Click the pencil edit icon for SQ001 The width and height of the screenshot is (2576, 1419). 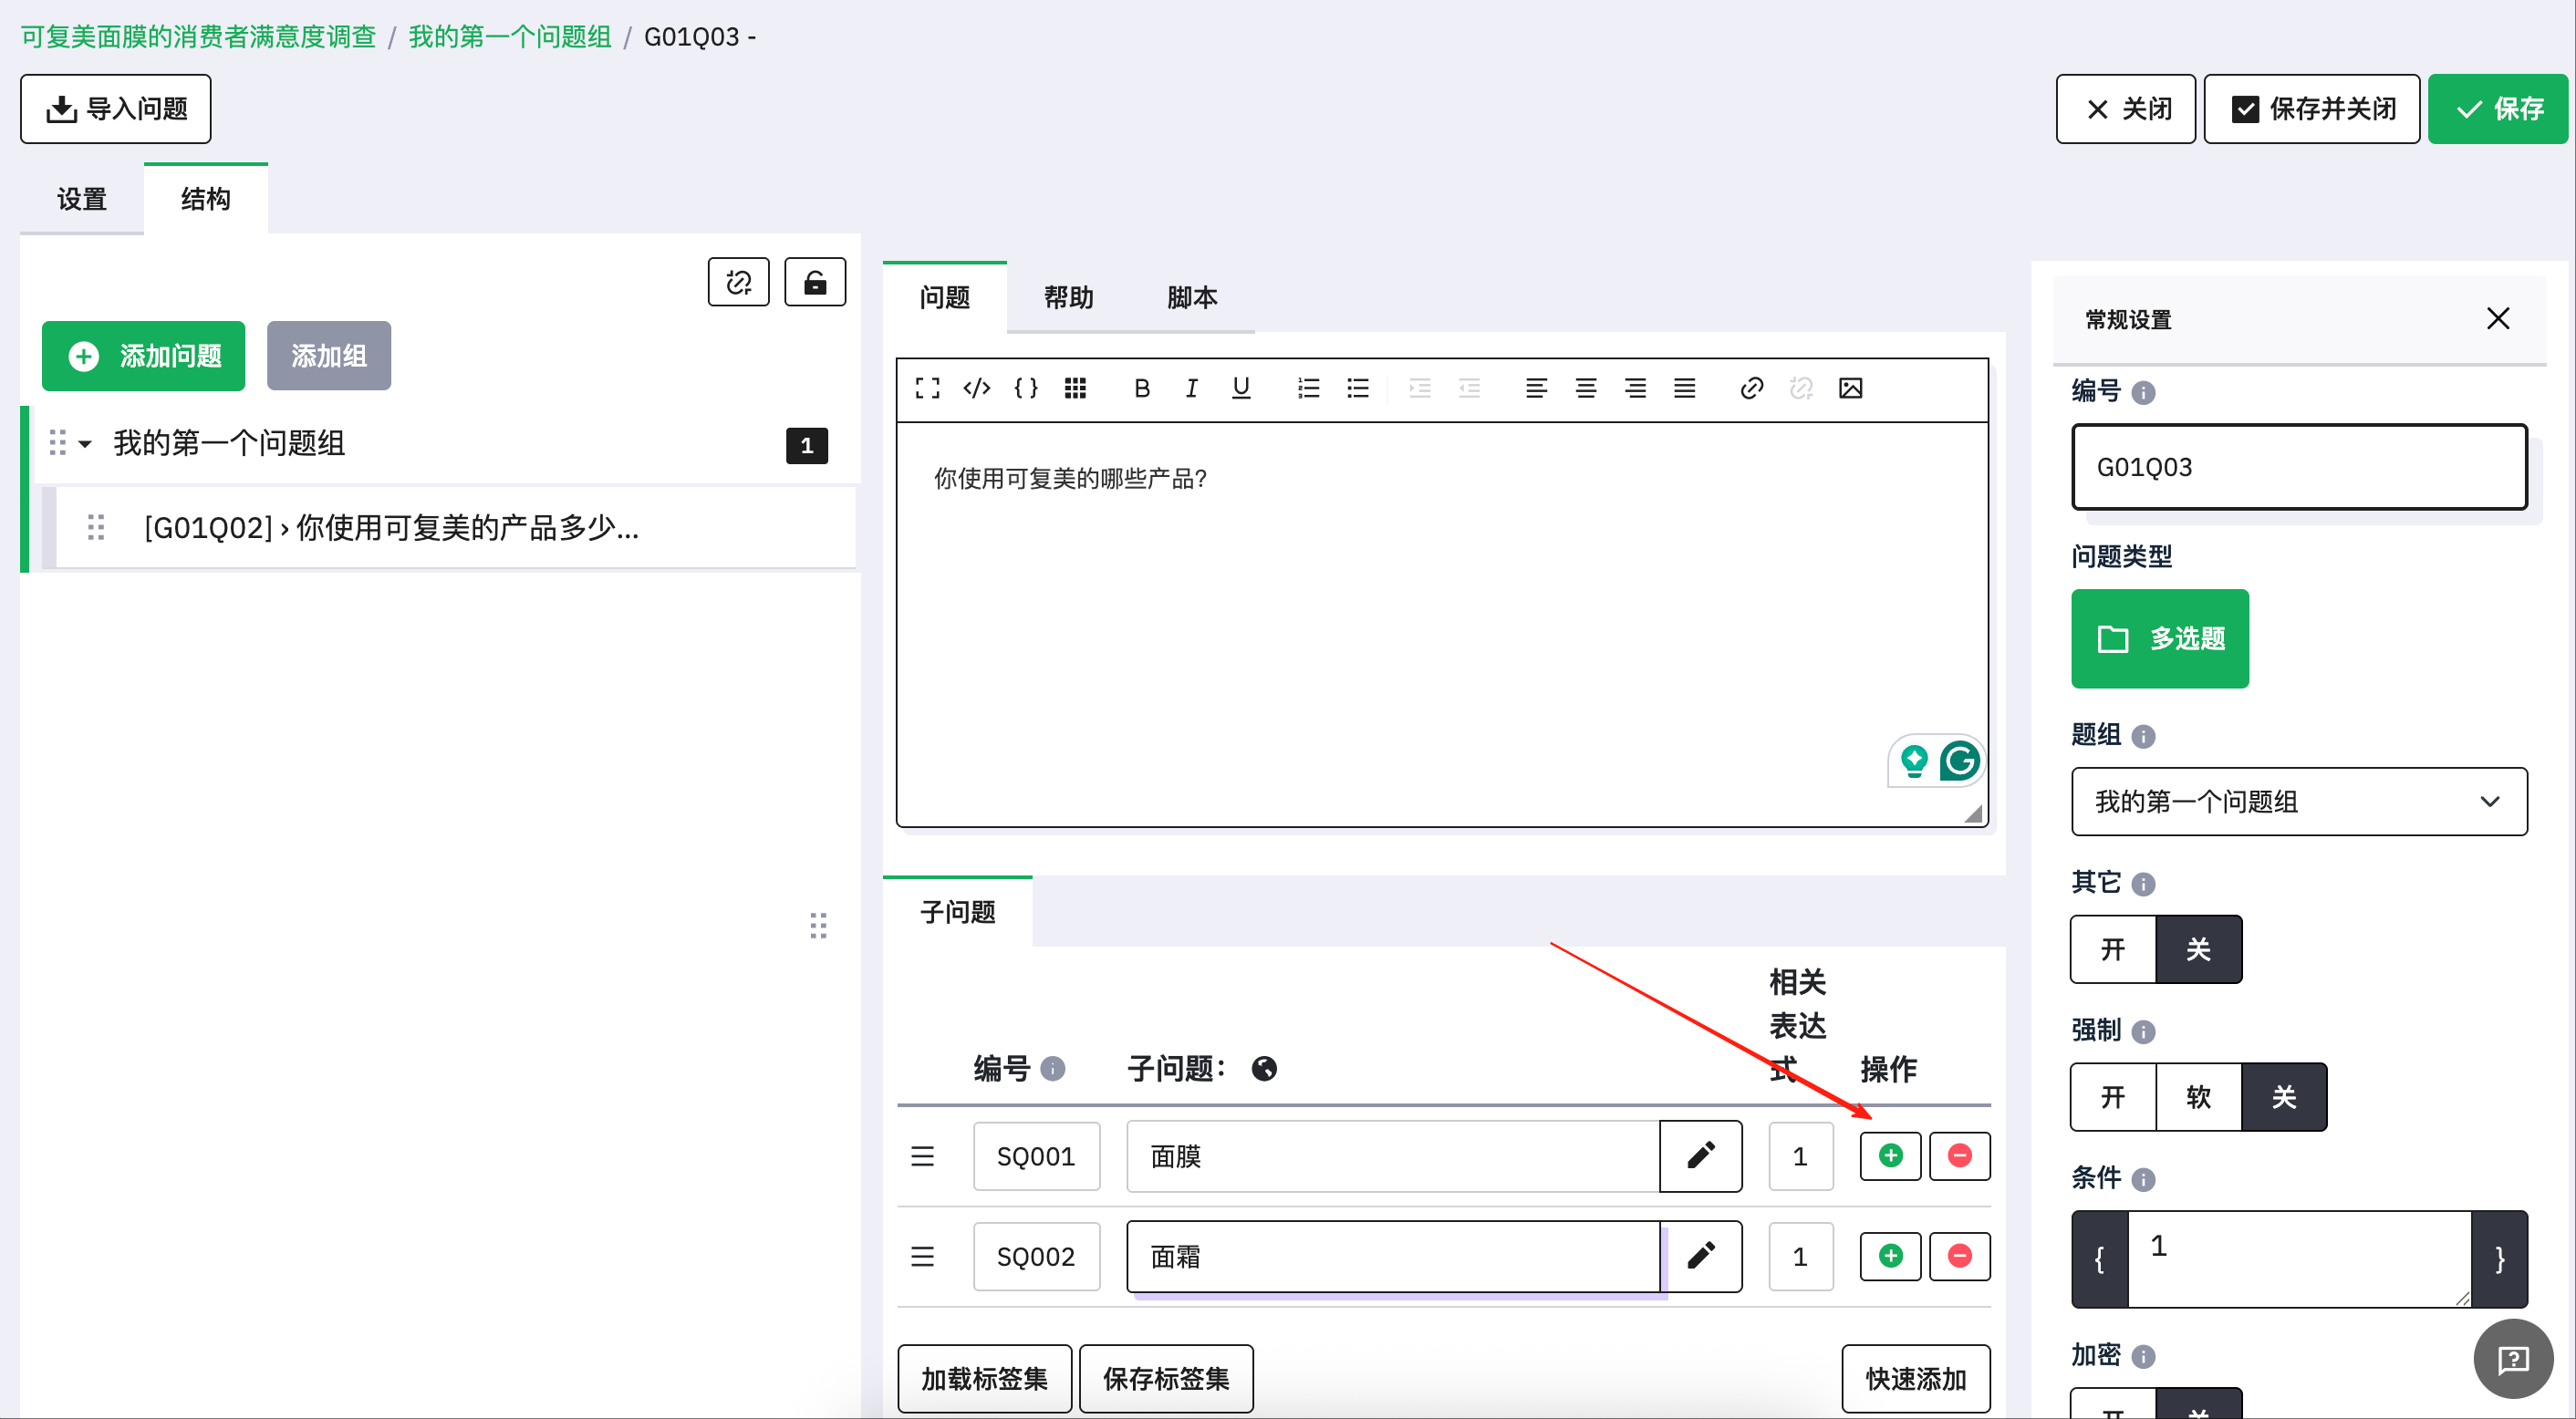coord(1700,1156)
